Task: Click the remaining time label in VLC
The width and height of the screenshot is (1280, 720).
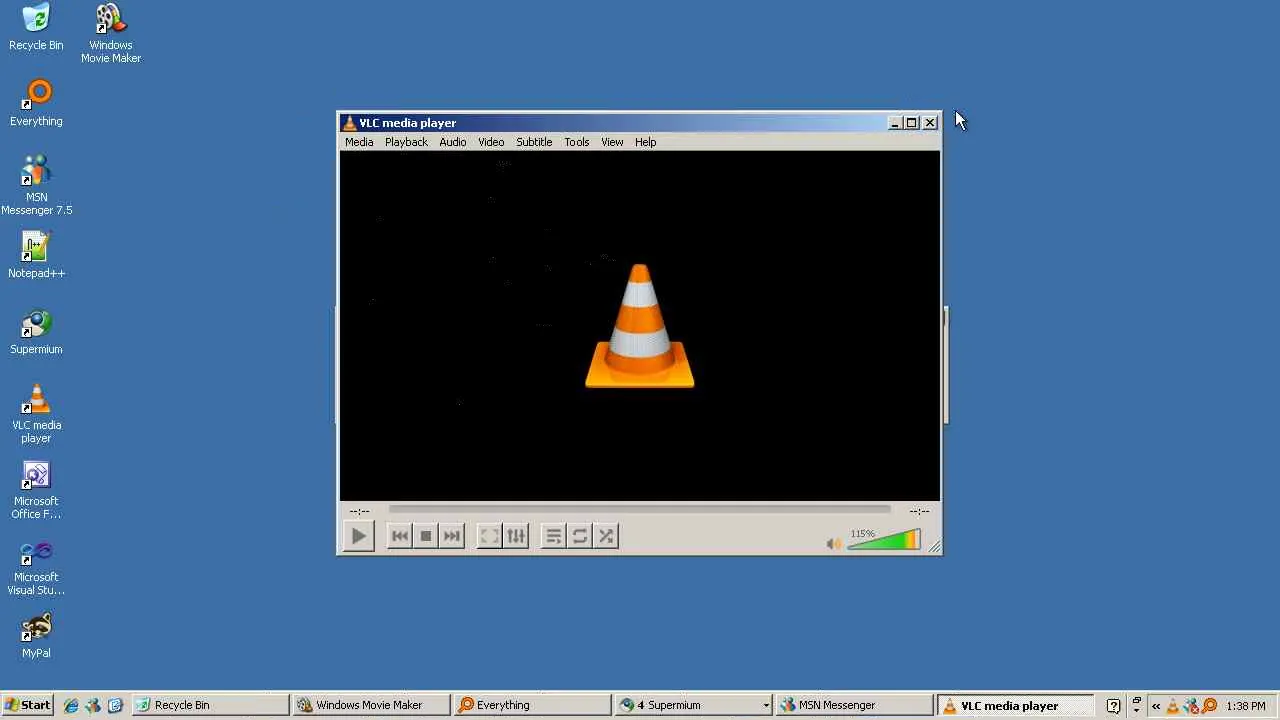Action: coord(920,511)
